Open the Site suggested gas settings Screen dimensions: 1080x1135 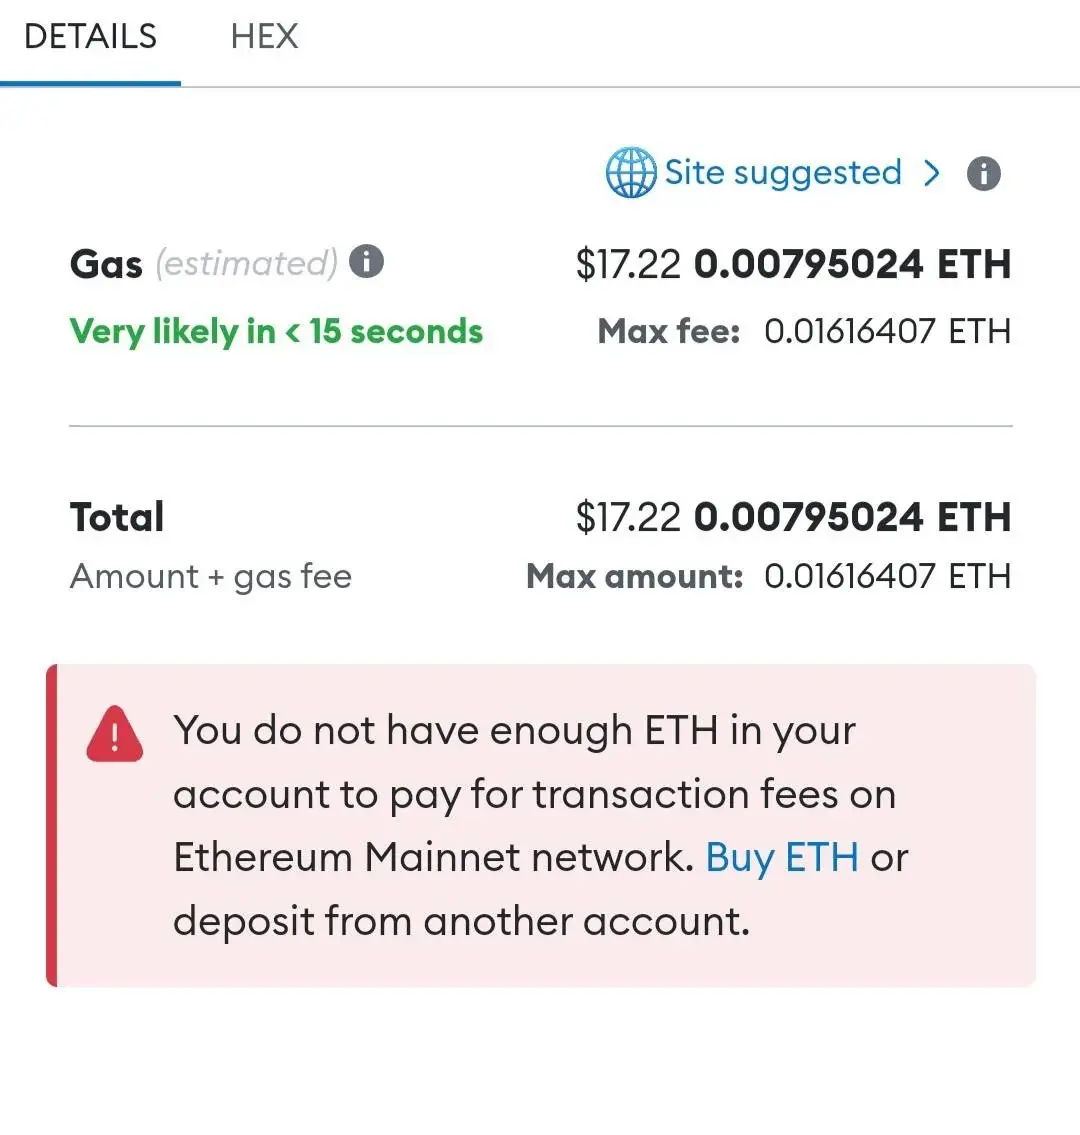[783, 173]
